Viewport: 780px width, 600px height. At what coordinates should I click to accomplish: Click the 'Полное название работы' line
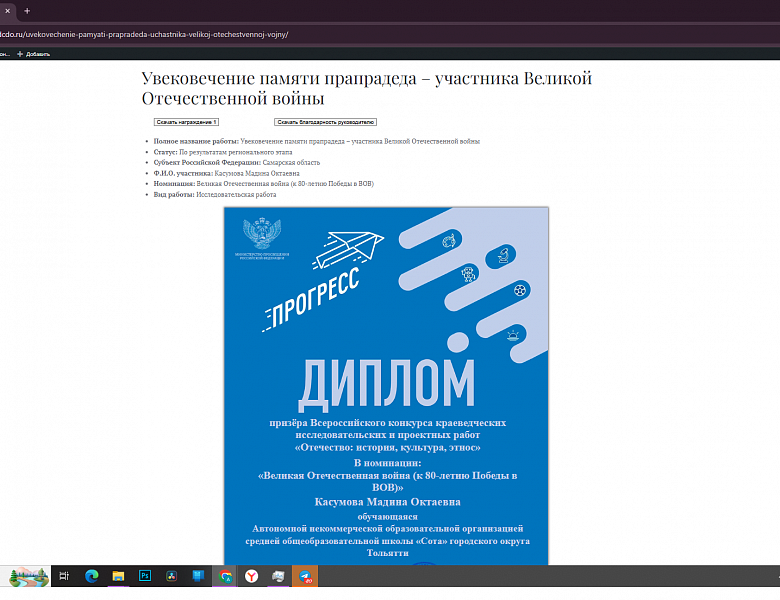316,141
